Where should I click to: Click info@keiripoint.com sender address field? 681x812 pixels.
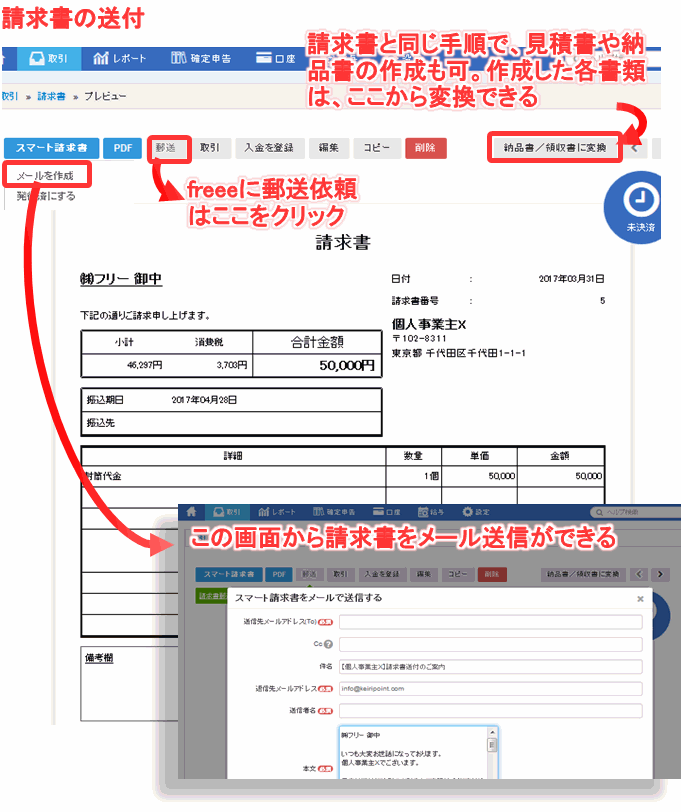[x=490, y=689]
